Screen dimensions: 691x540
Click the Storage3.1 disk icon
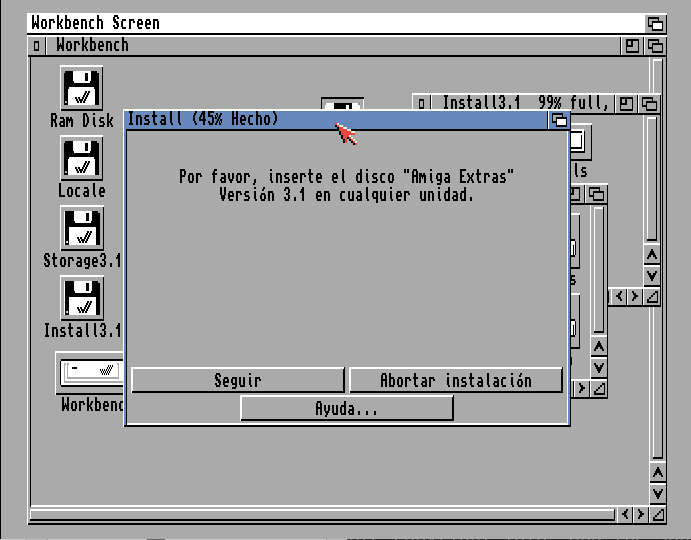click(81, 230)
